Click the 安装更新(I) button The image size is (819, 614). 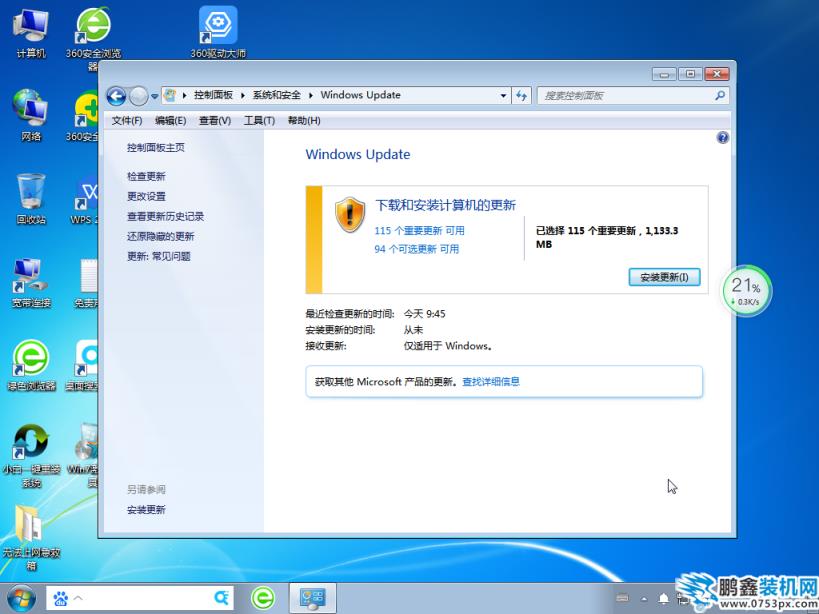coord(664,277)
